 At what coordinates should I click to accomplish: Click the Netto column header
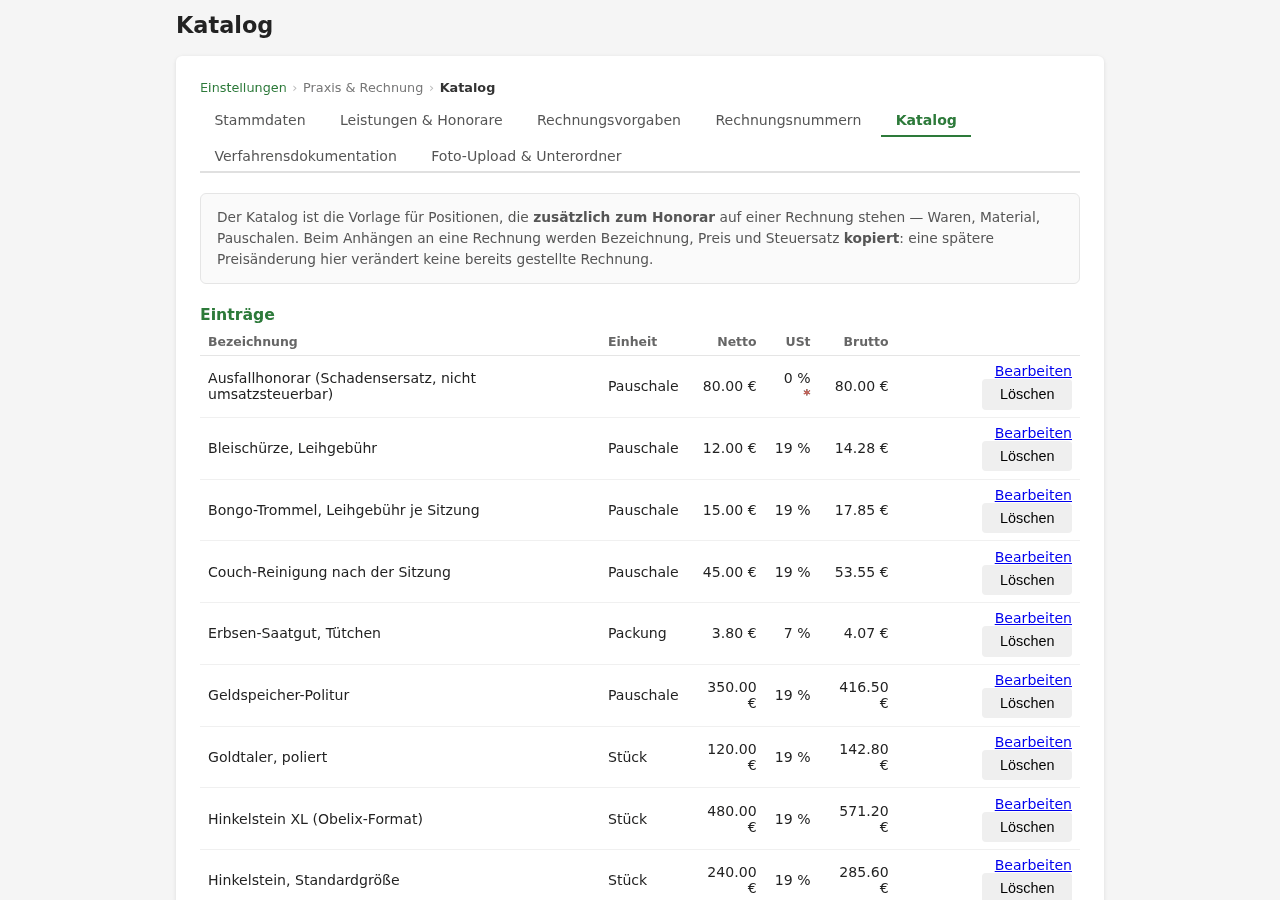[x=737, y=342]
